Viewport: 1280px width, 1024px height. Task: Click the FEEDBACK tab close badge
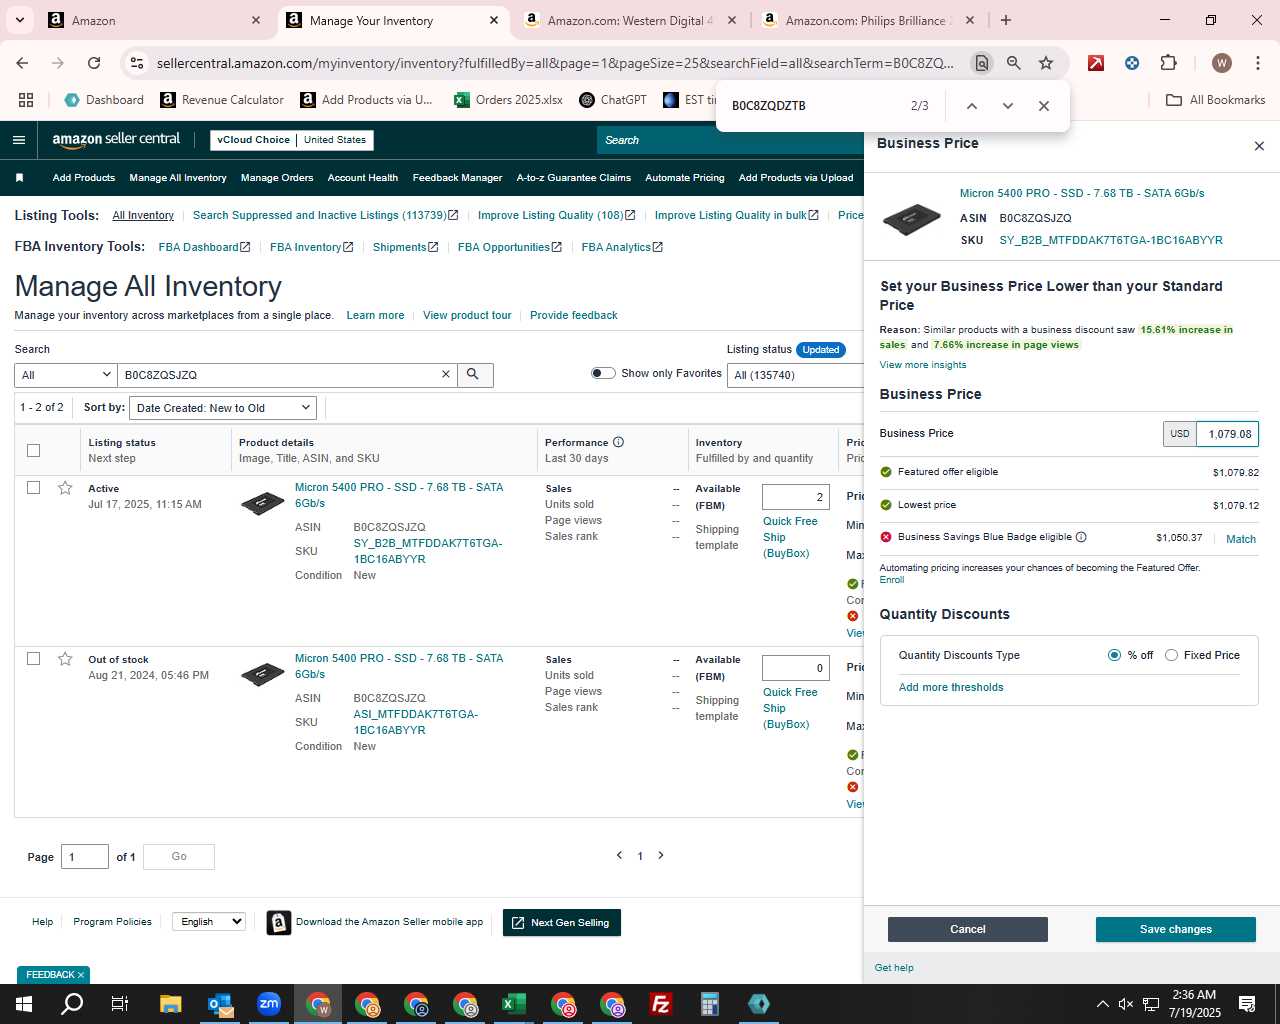[80, 975]
